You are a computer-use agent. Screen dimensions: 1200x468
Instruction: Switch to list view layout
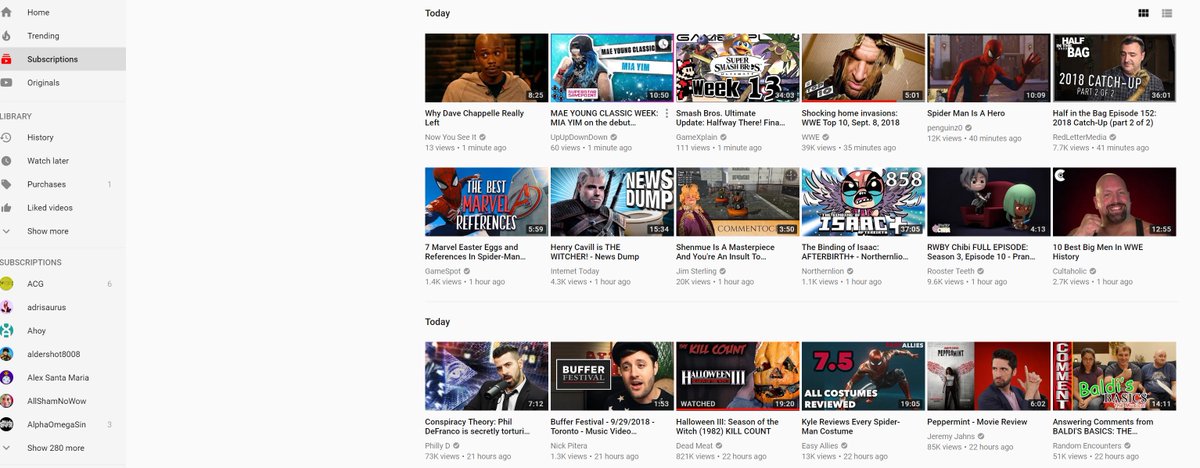tap(1167, 13)
